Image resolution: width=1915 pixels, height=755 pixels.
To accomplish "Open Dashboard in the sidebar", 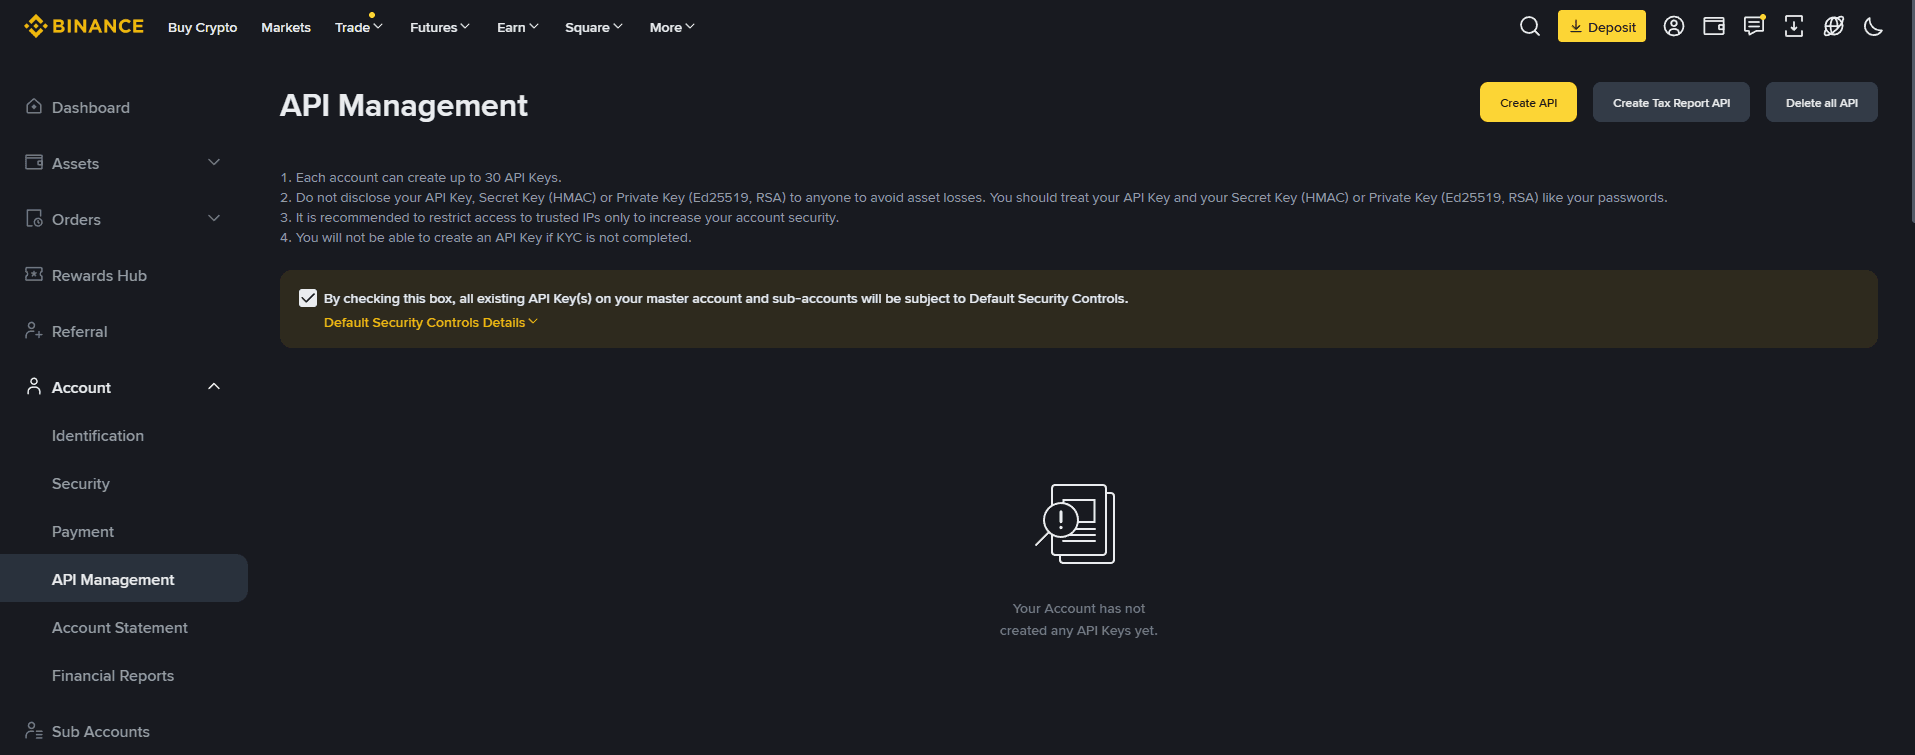I will pos(91,107).
